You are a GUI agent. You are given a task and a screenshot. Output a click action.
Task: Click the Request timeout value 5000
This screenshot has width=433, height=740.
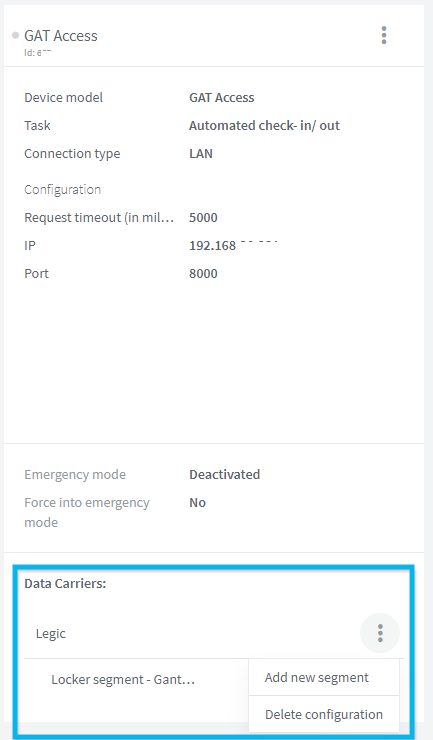tap(204, 218)
